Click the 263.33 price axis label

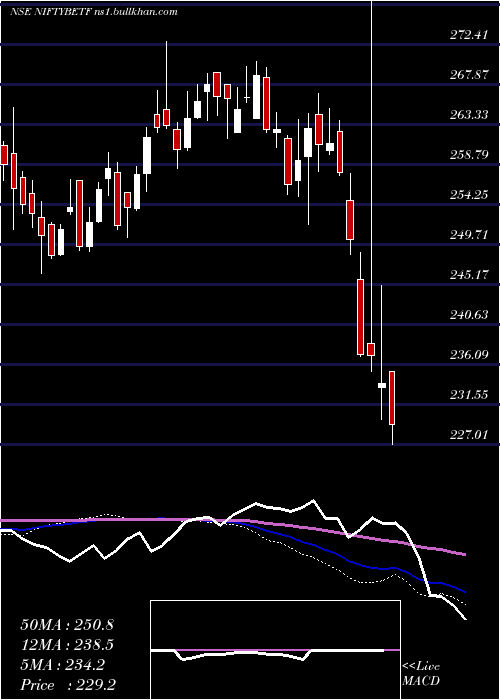[468, 115]
